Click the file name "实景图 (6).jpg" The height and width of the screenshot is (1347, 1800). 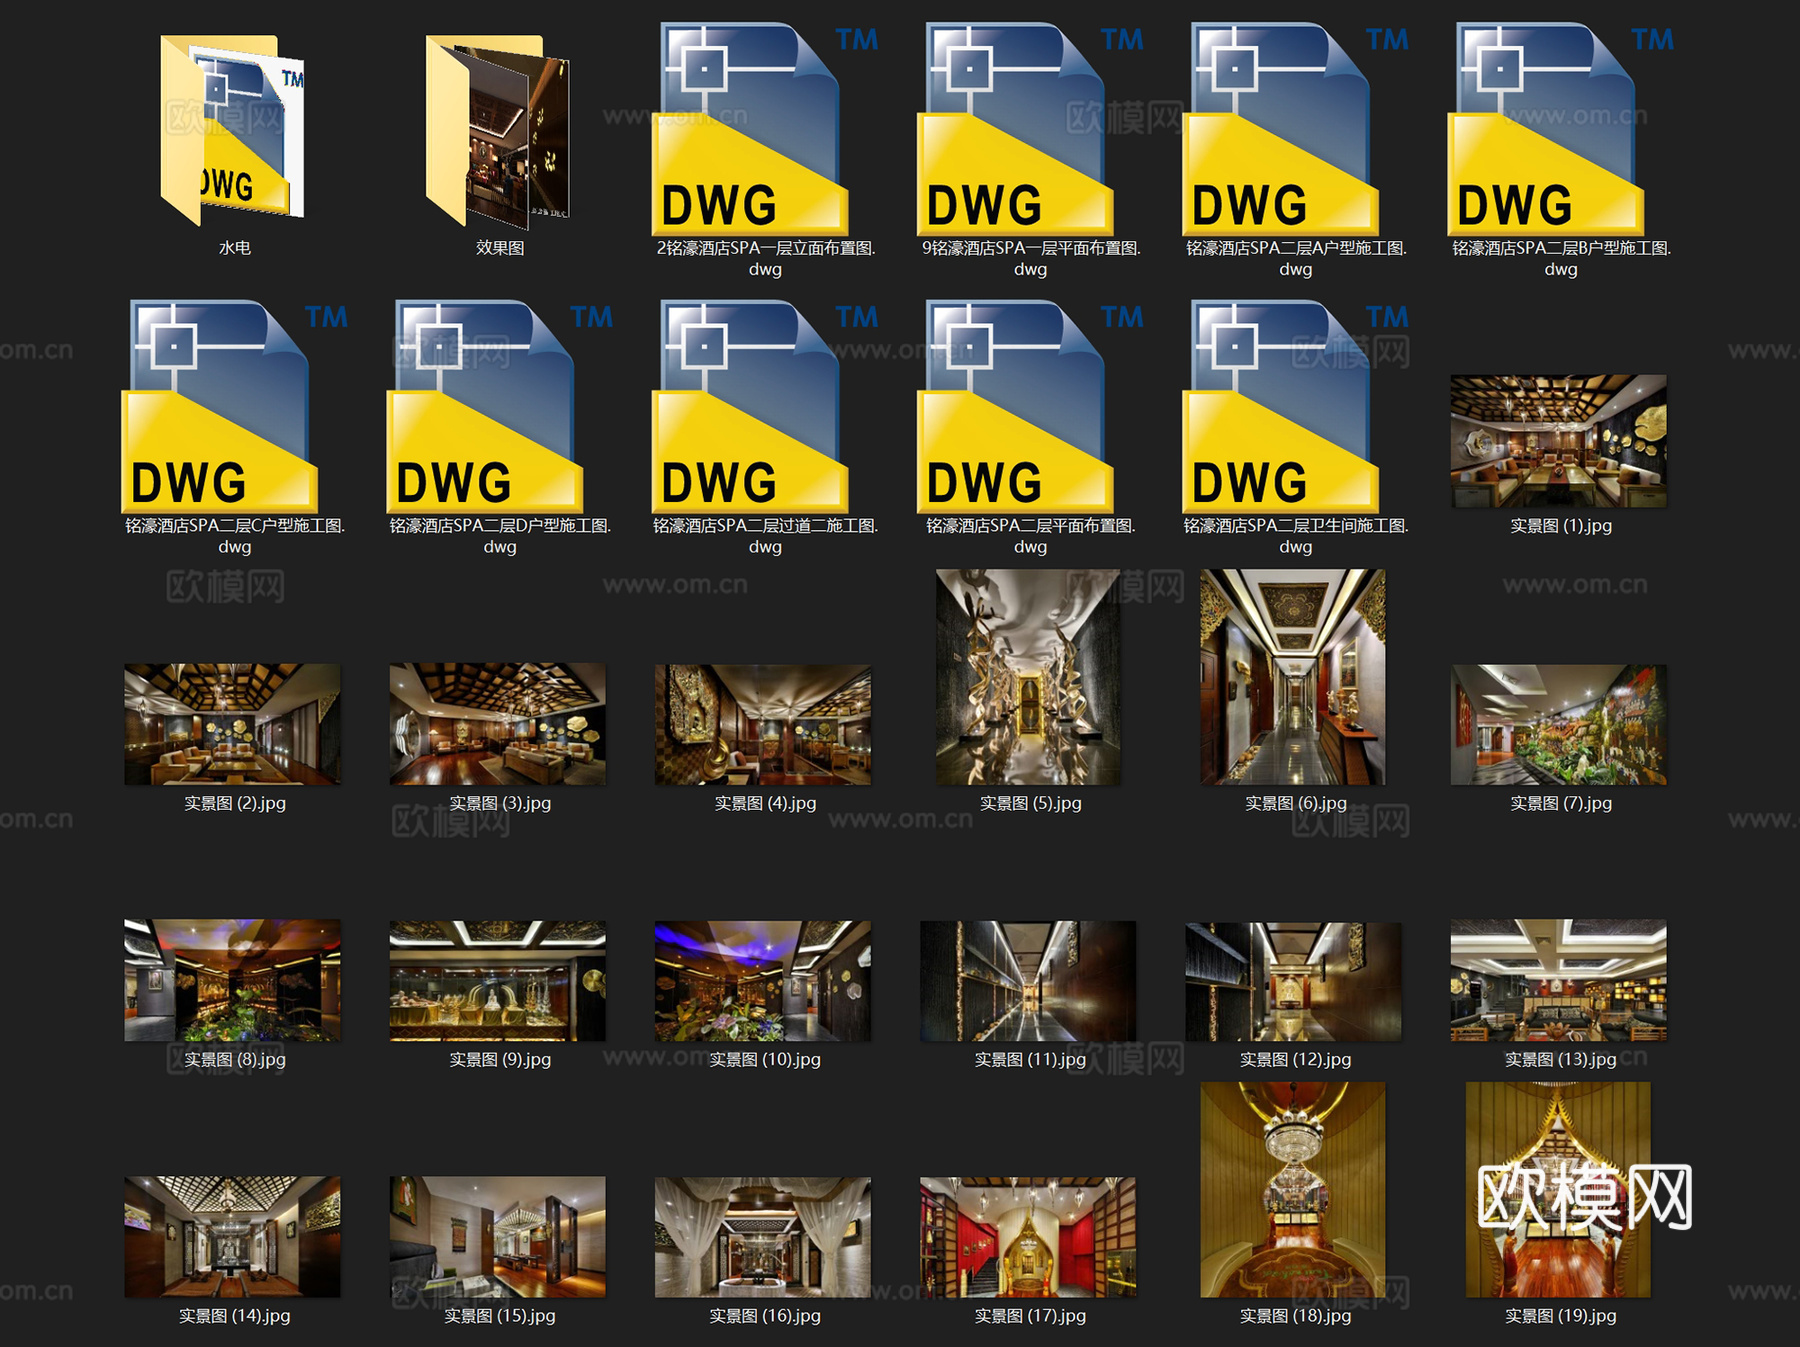pos(1296,804)
